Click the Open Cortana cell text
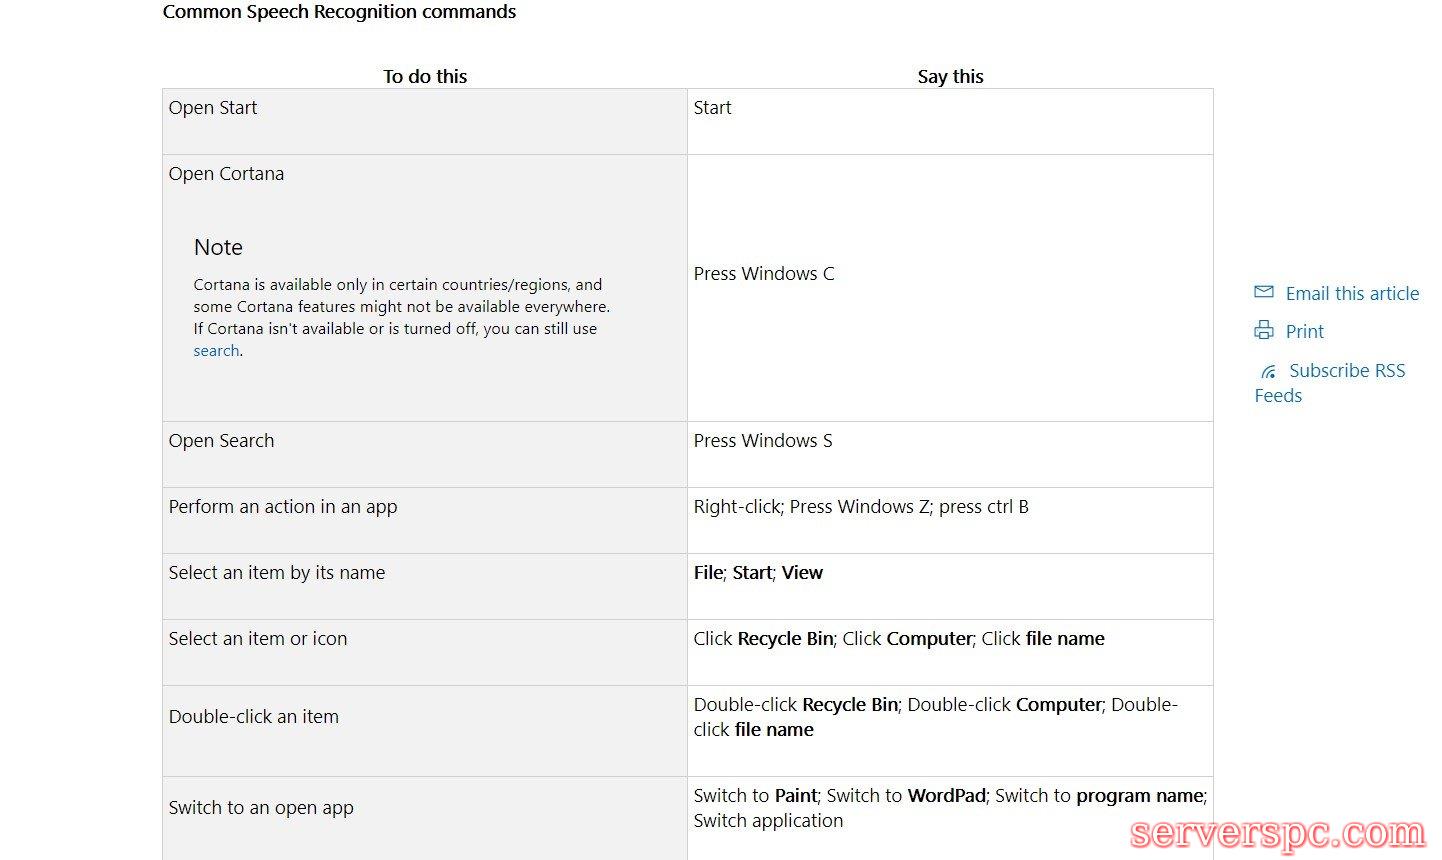This screenshot has height=860, width=1442. pyautogui.click(x=226, y=174)
